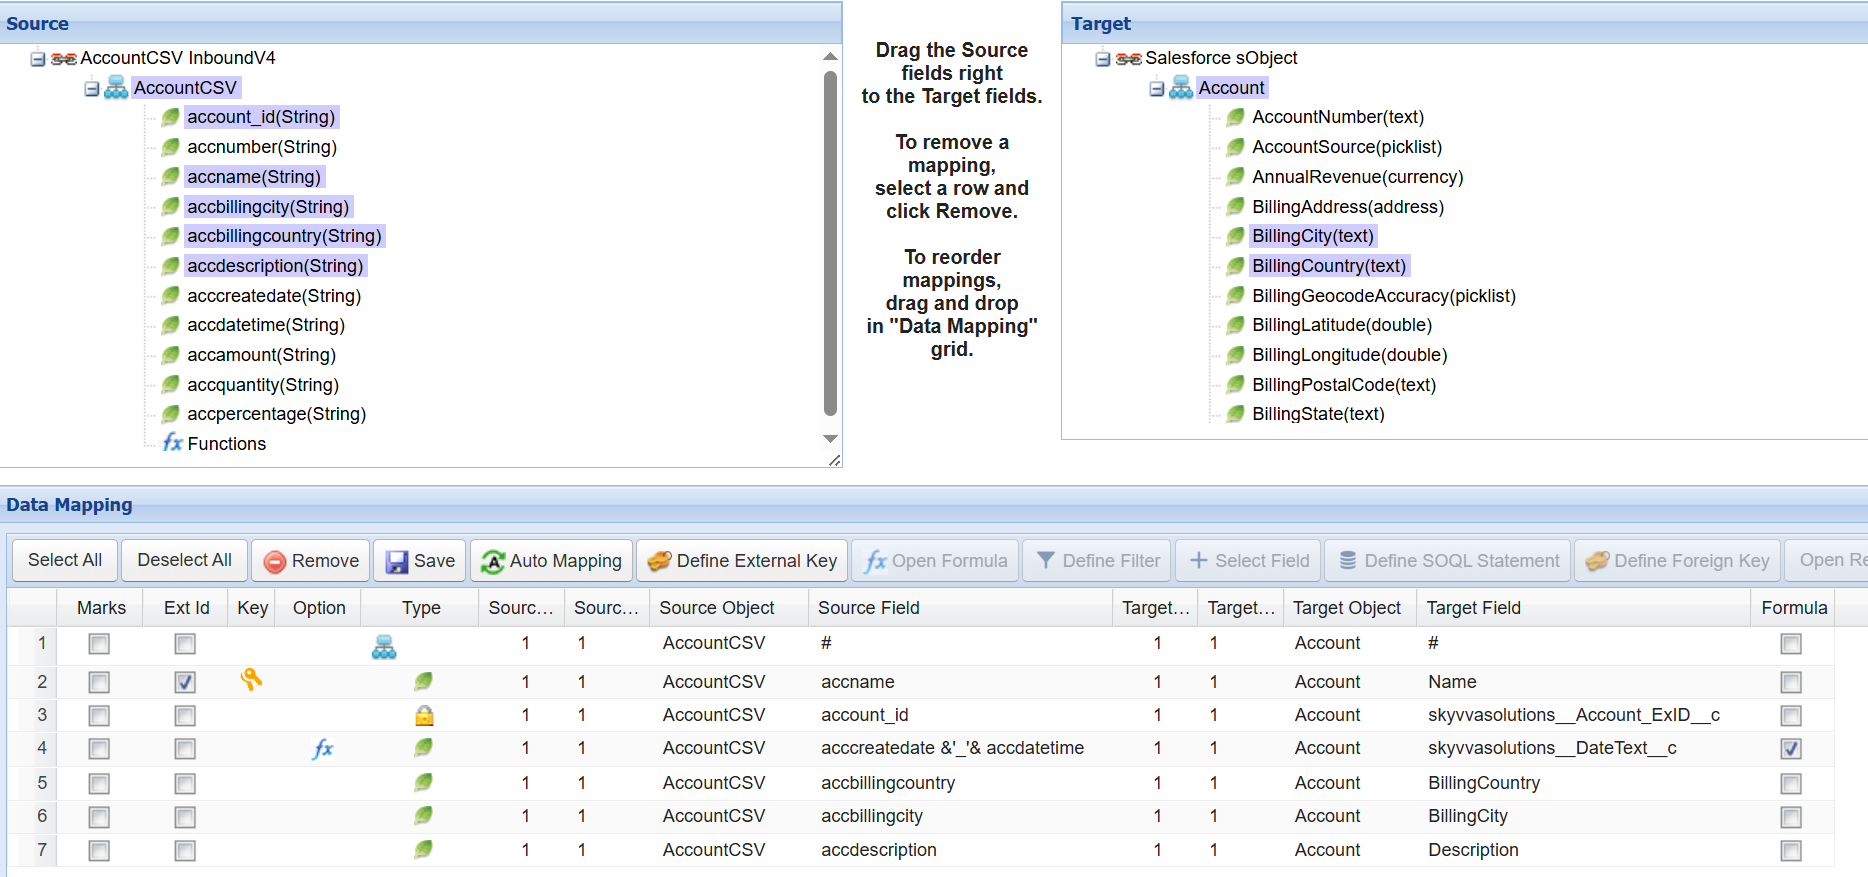
Task: Click the key icon in the accname row
Action: point(251,680)
